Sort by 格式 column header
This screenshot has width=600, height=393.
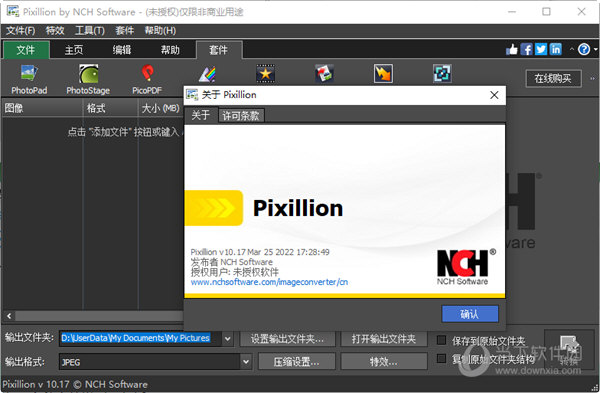pyautogui.click(x=110, y=108)
